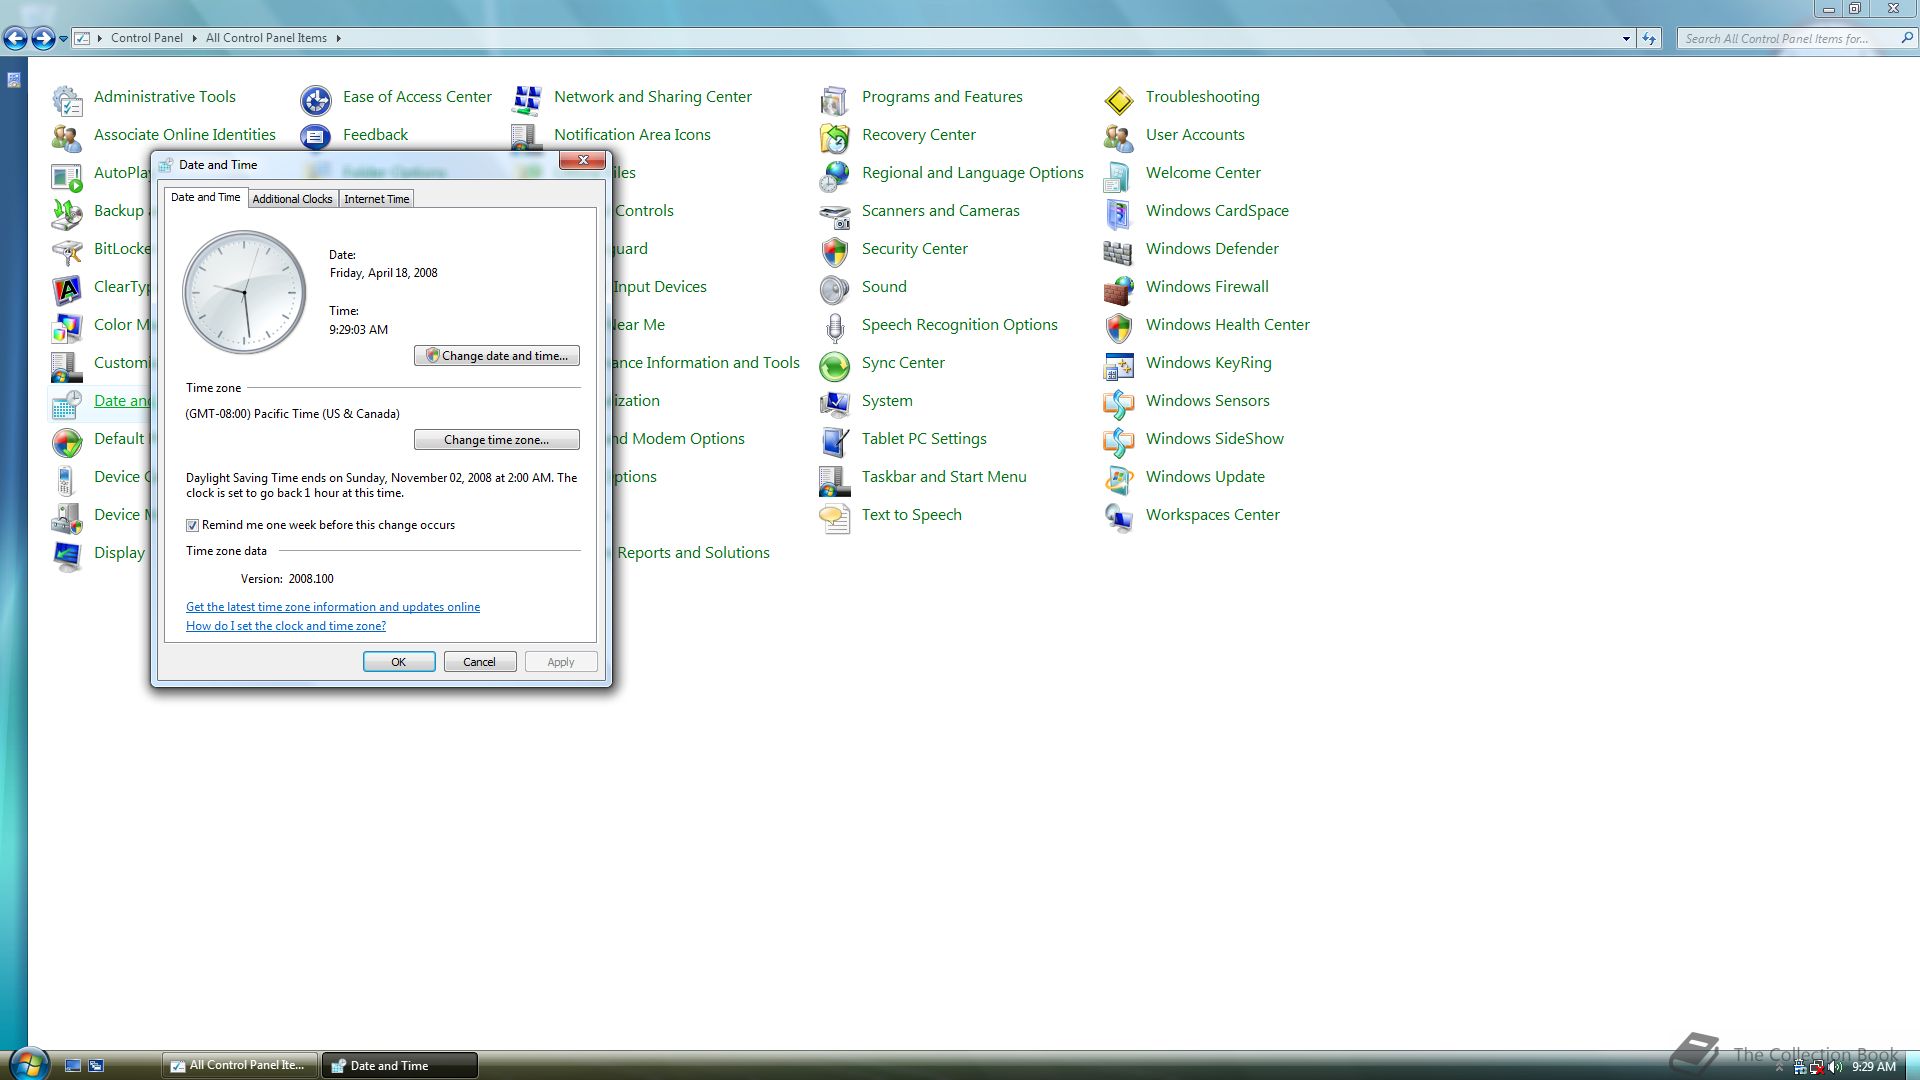
Task: Open Regional and Language Options icon
Action: [x=835, y=175]
